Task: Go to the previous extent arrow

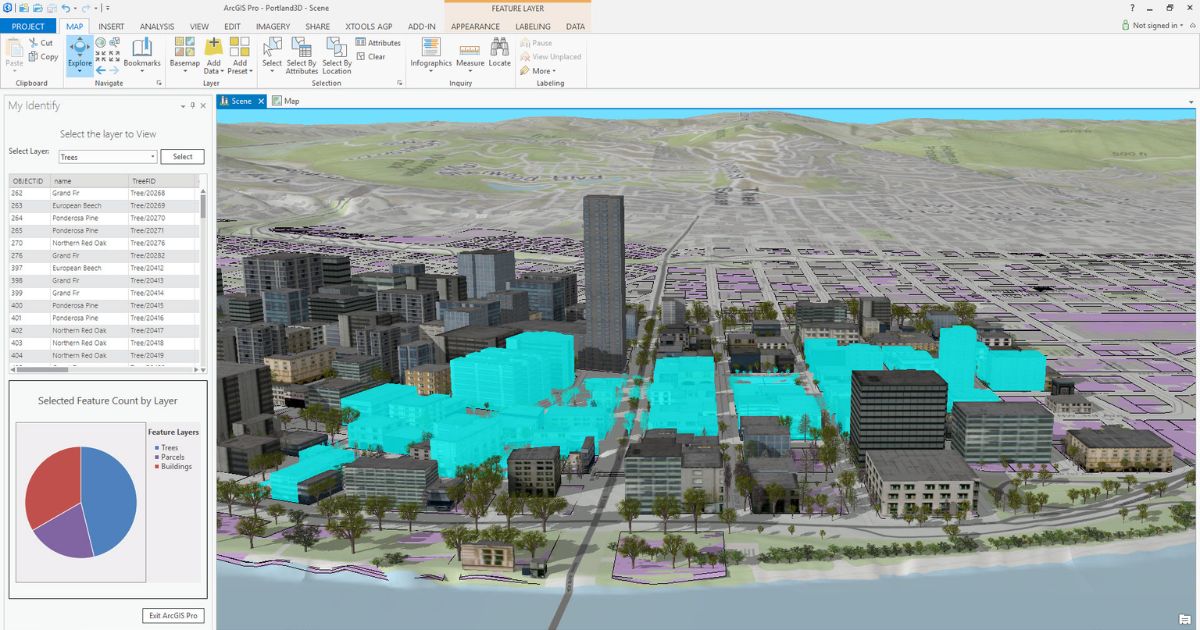Action: [100, 69]
